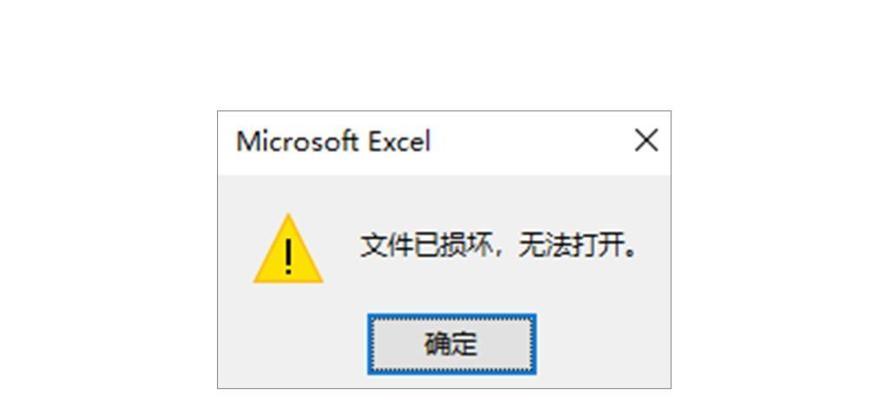The height and width of the screenshot is (400, 889).
Task: Dismiss the error using the X icon
Action: pyautogui.click(x=646, y=141)
